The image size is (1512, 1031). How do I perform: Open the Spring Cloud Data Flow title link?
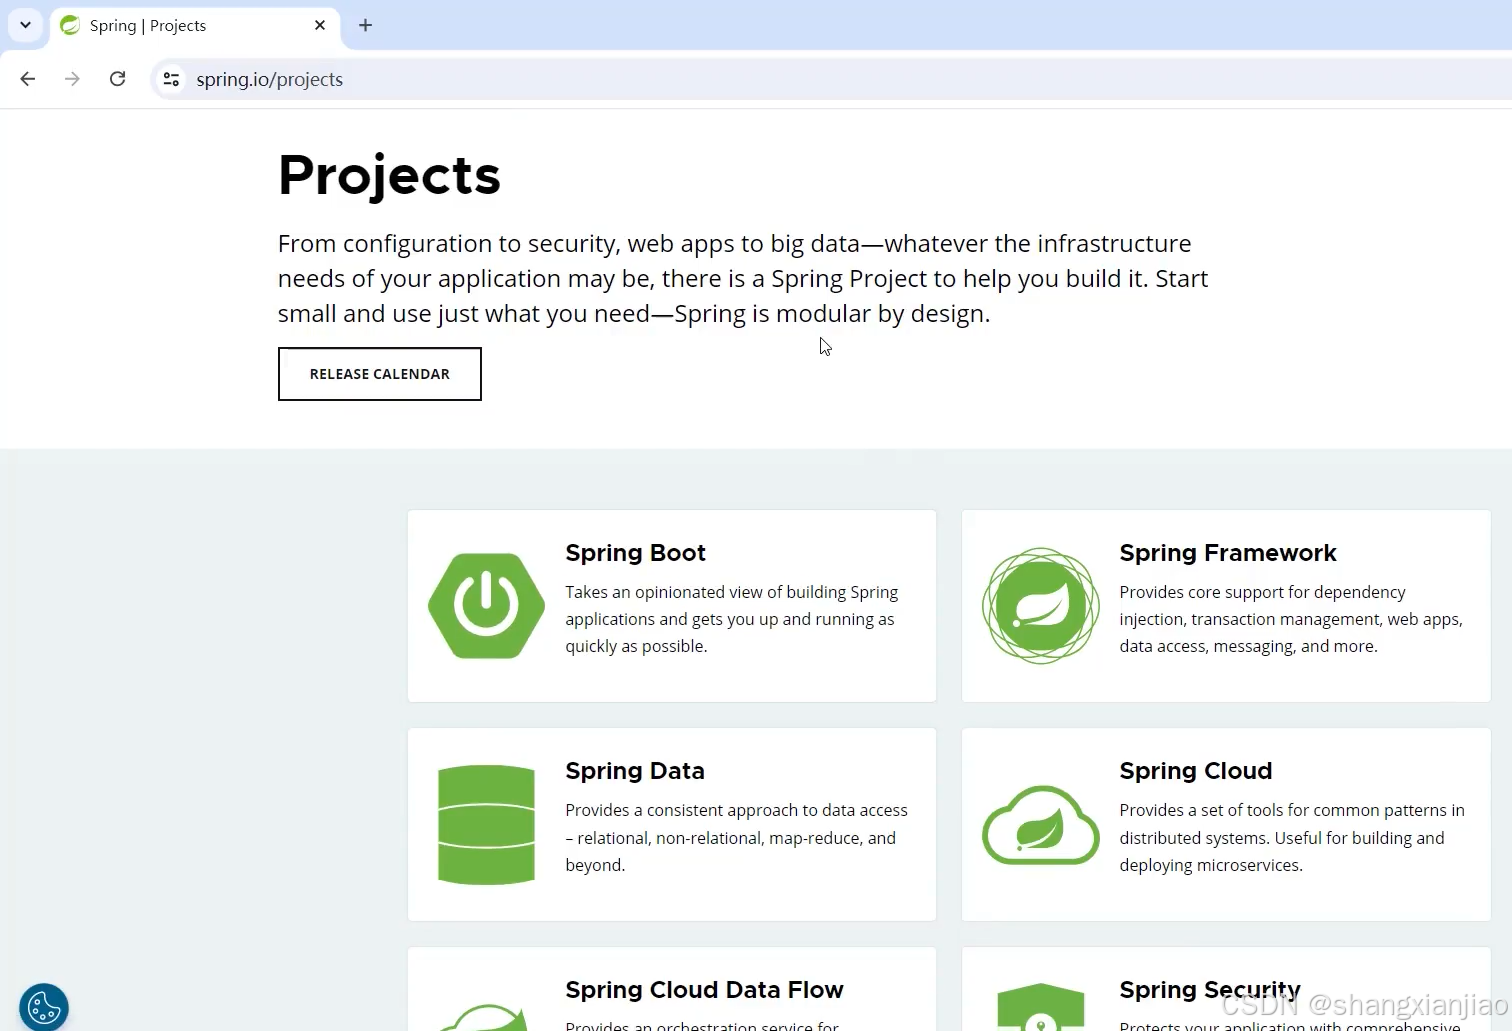pyautogui.click(x=704, y=990)
